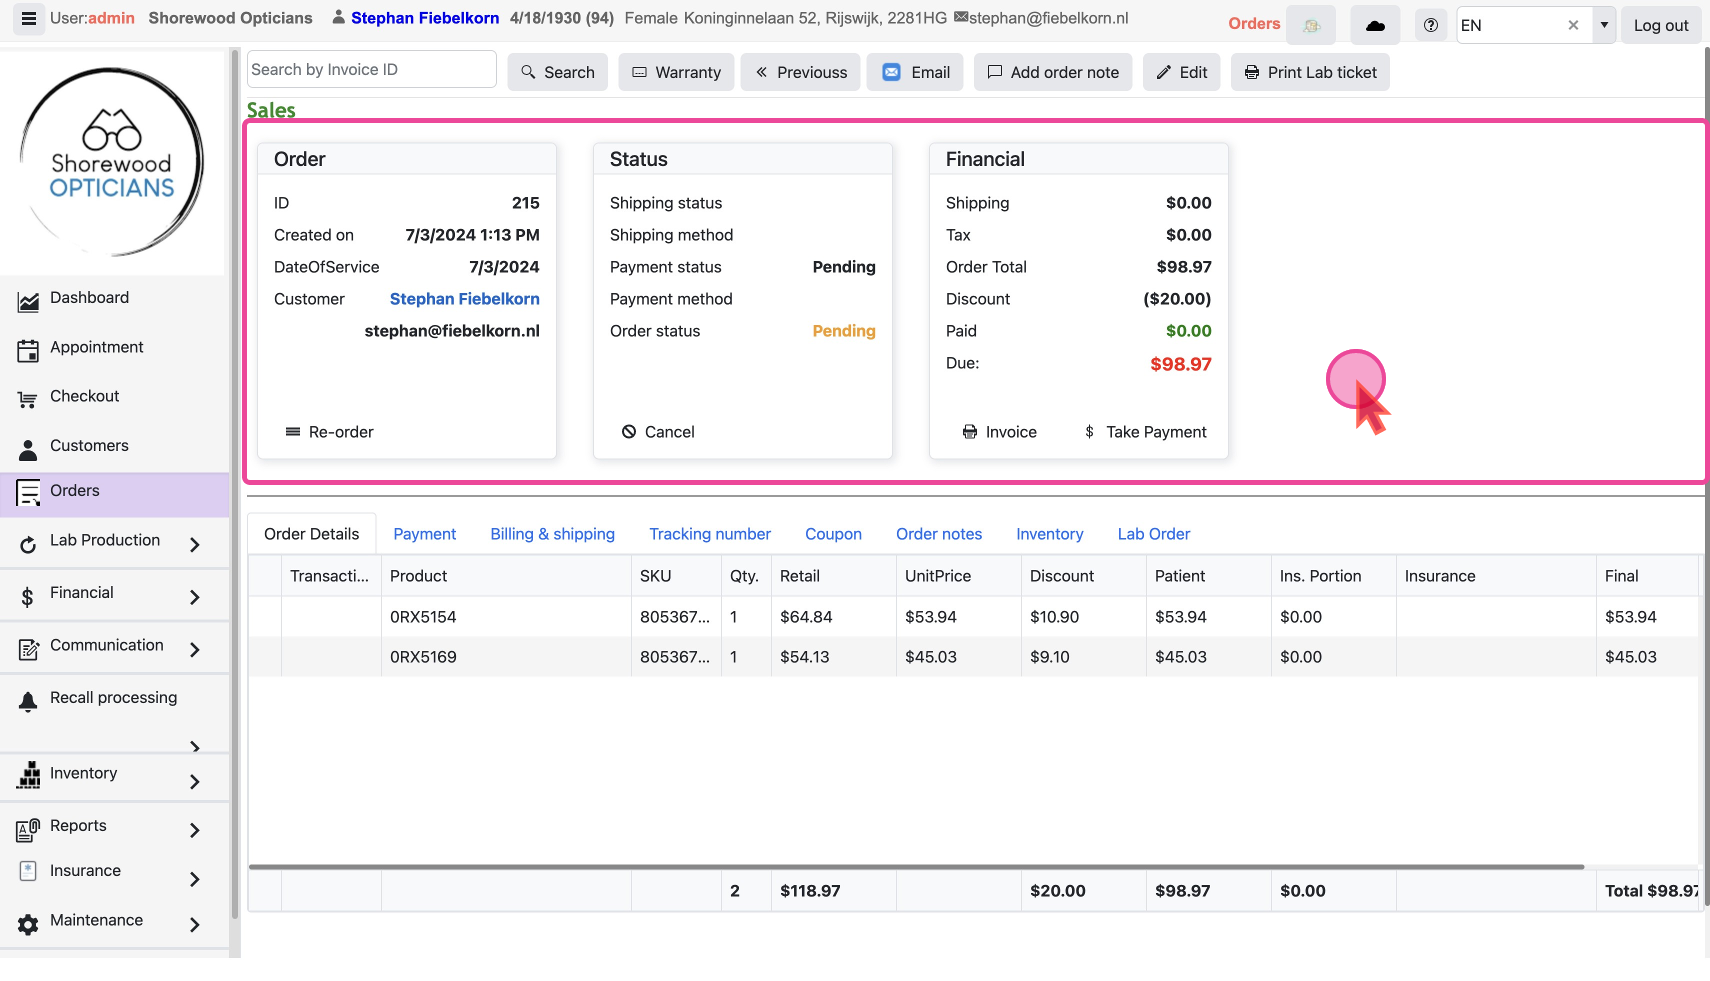Open Checkout cart in sidebar
1710x981 pixels.
coord(84,396)
